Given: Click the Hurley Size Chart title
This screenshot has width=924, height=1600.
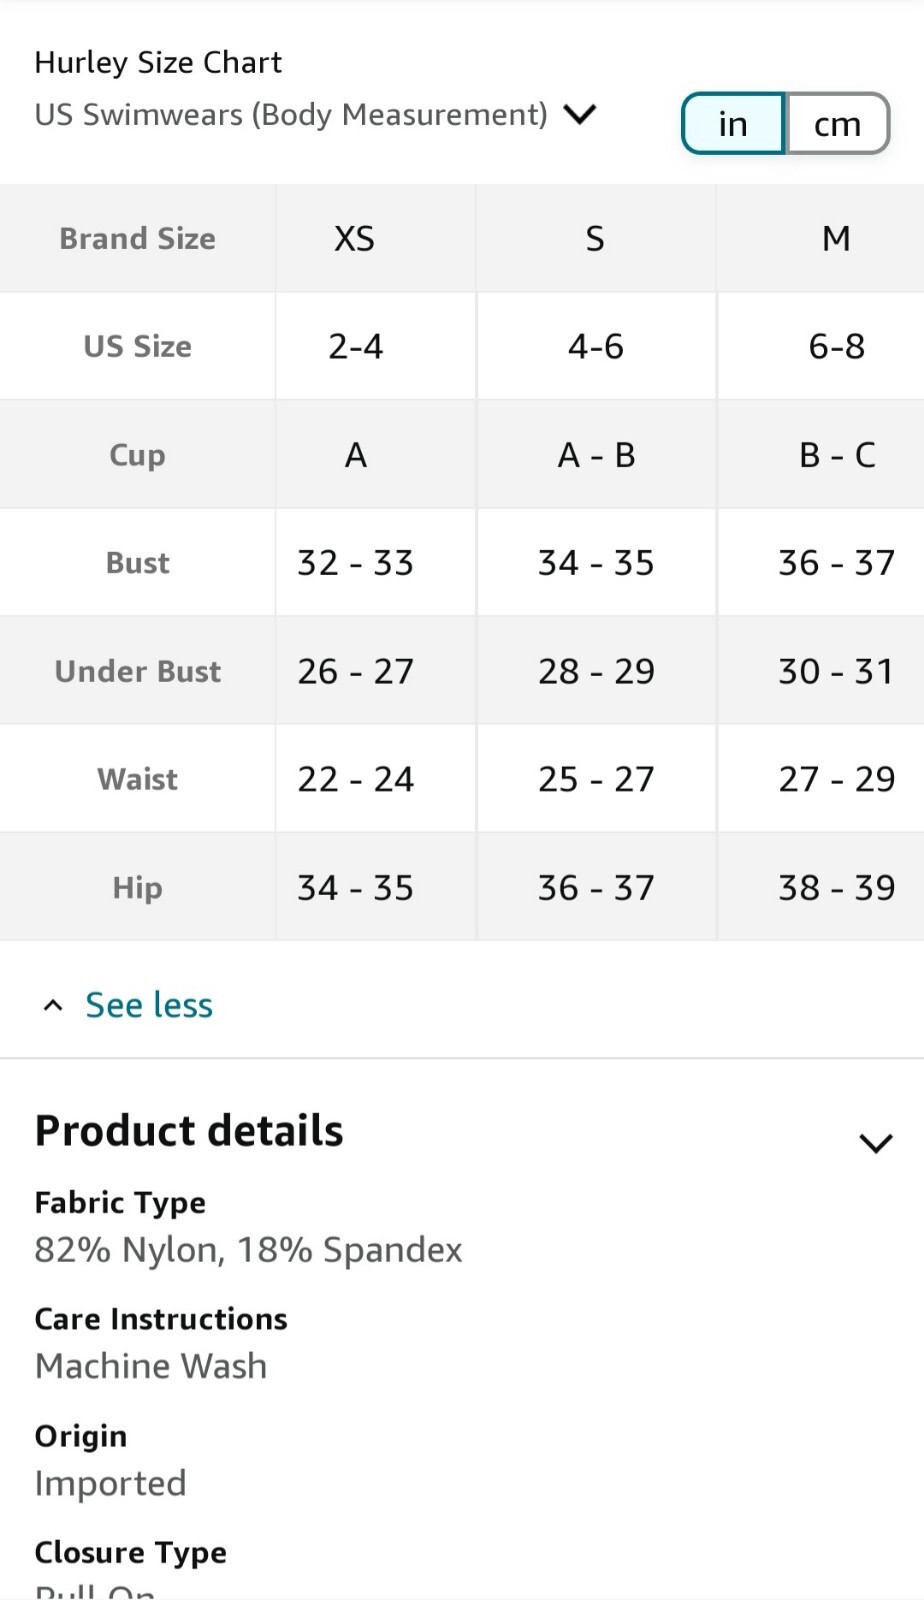Looking at the screenshot, I should coord(158,63).
